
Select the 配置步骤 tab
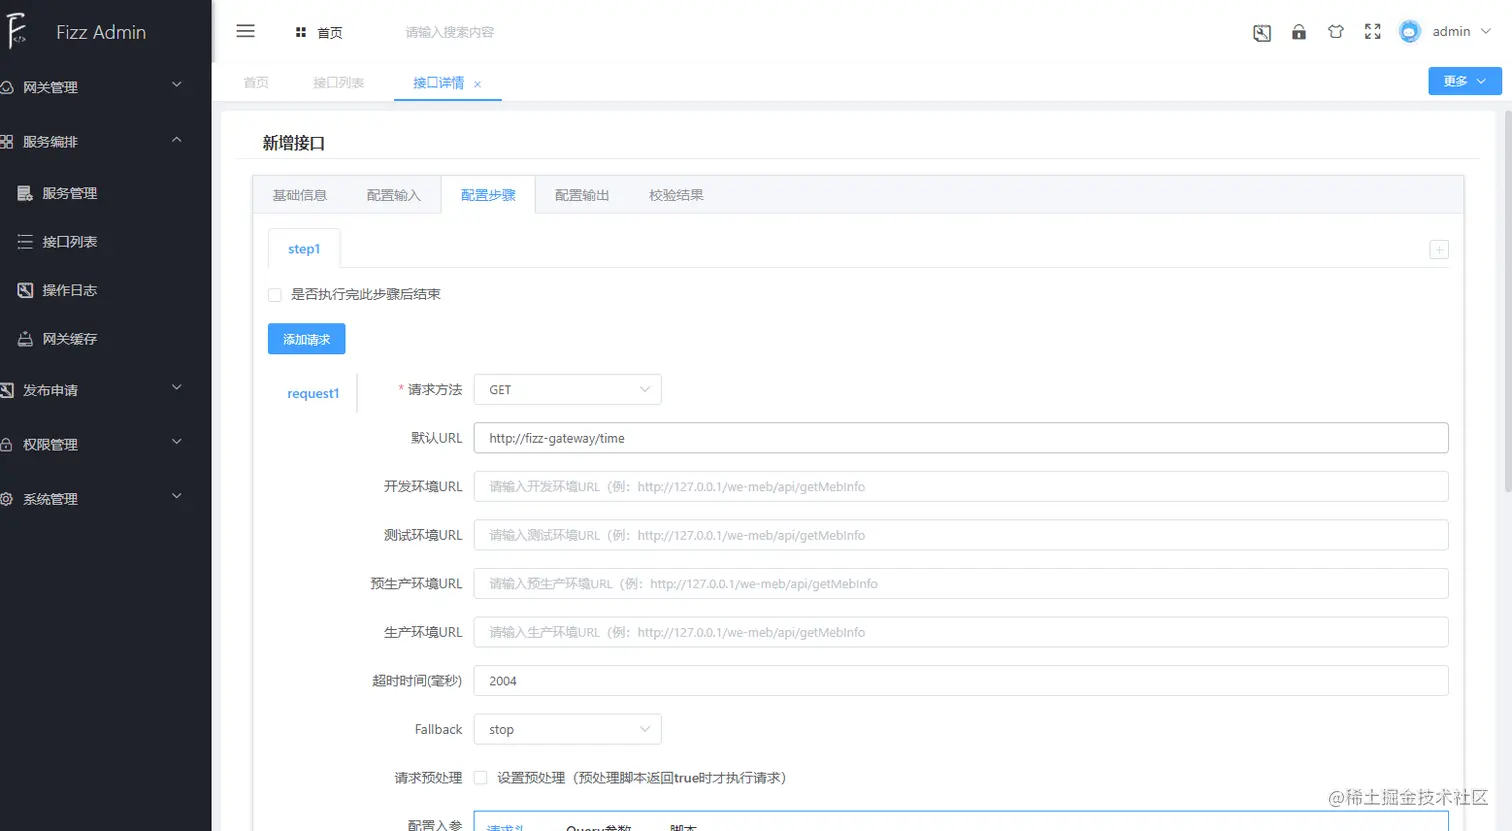[488, 195]
